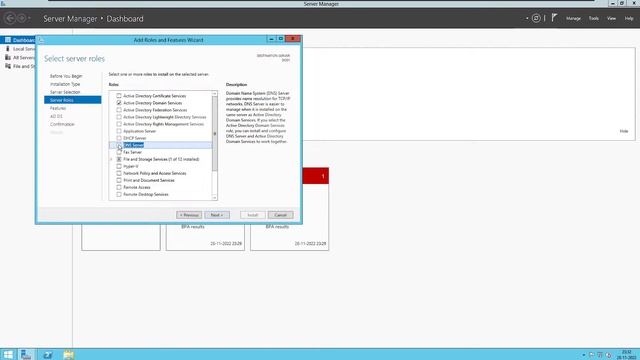Select the DNS Server role label
640x360 pixels.
(133, 145)
